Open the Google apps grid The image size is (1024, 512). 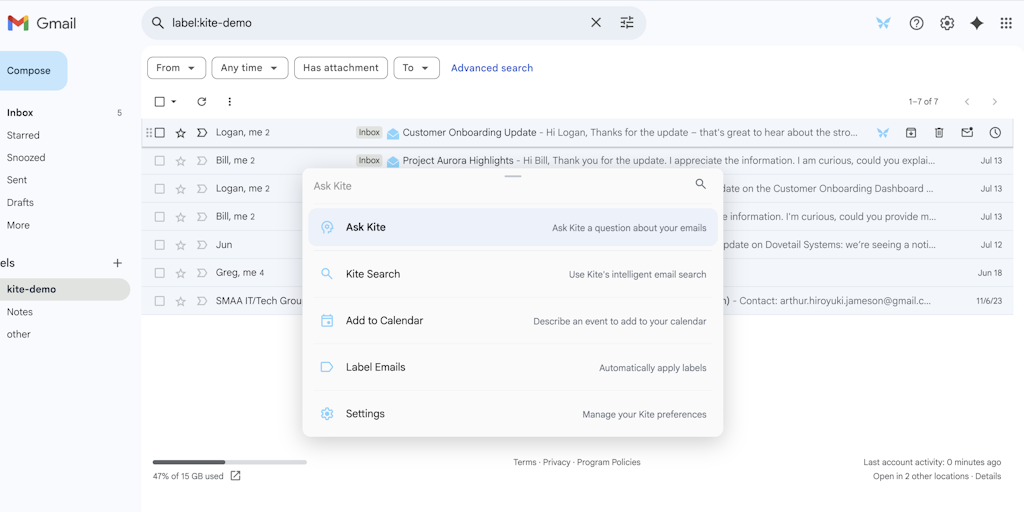[1006, 23]
